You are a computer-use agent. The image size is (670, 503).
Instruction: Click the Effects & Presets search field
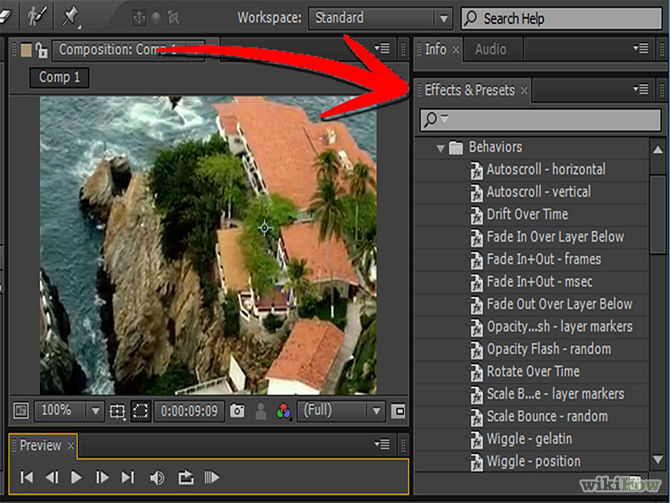(541, 119)
